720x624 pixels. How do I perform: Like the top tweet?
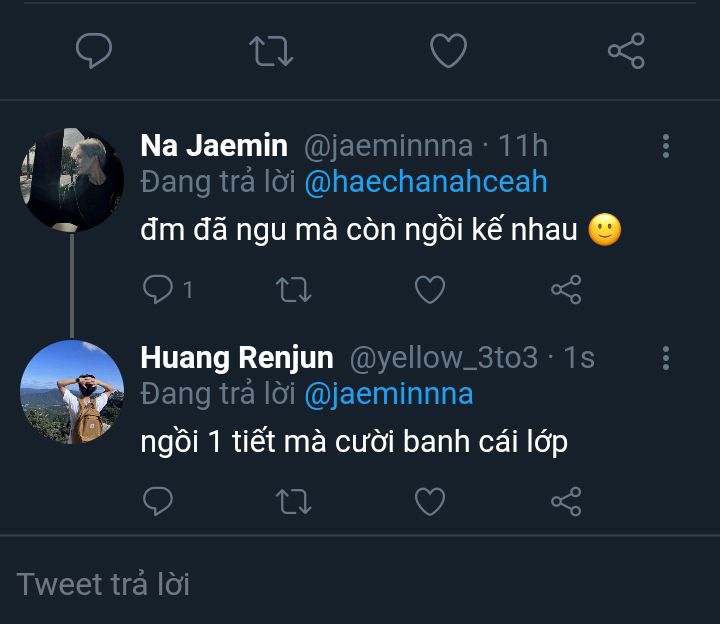tap(448, 50)
